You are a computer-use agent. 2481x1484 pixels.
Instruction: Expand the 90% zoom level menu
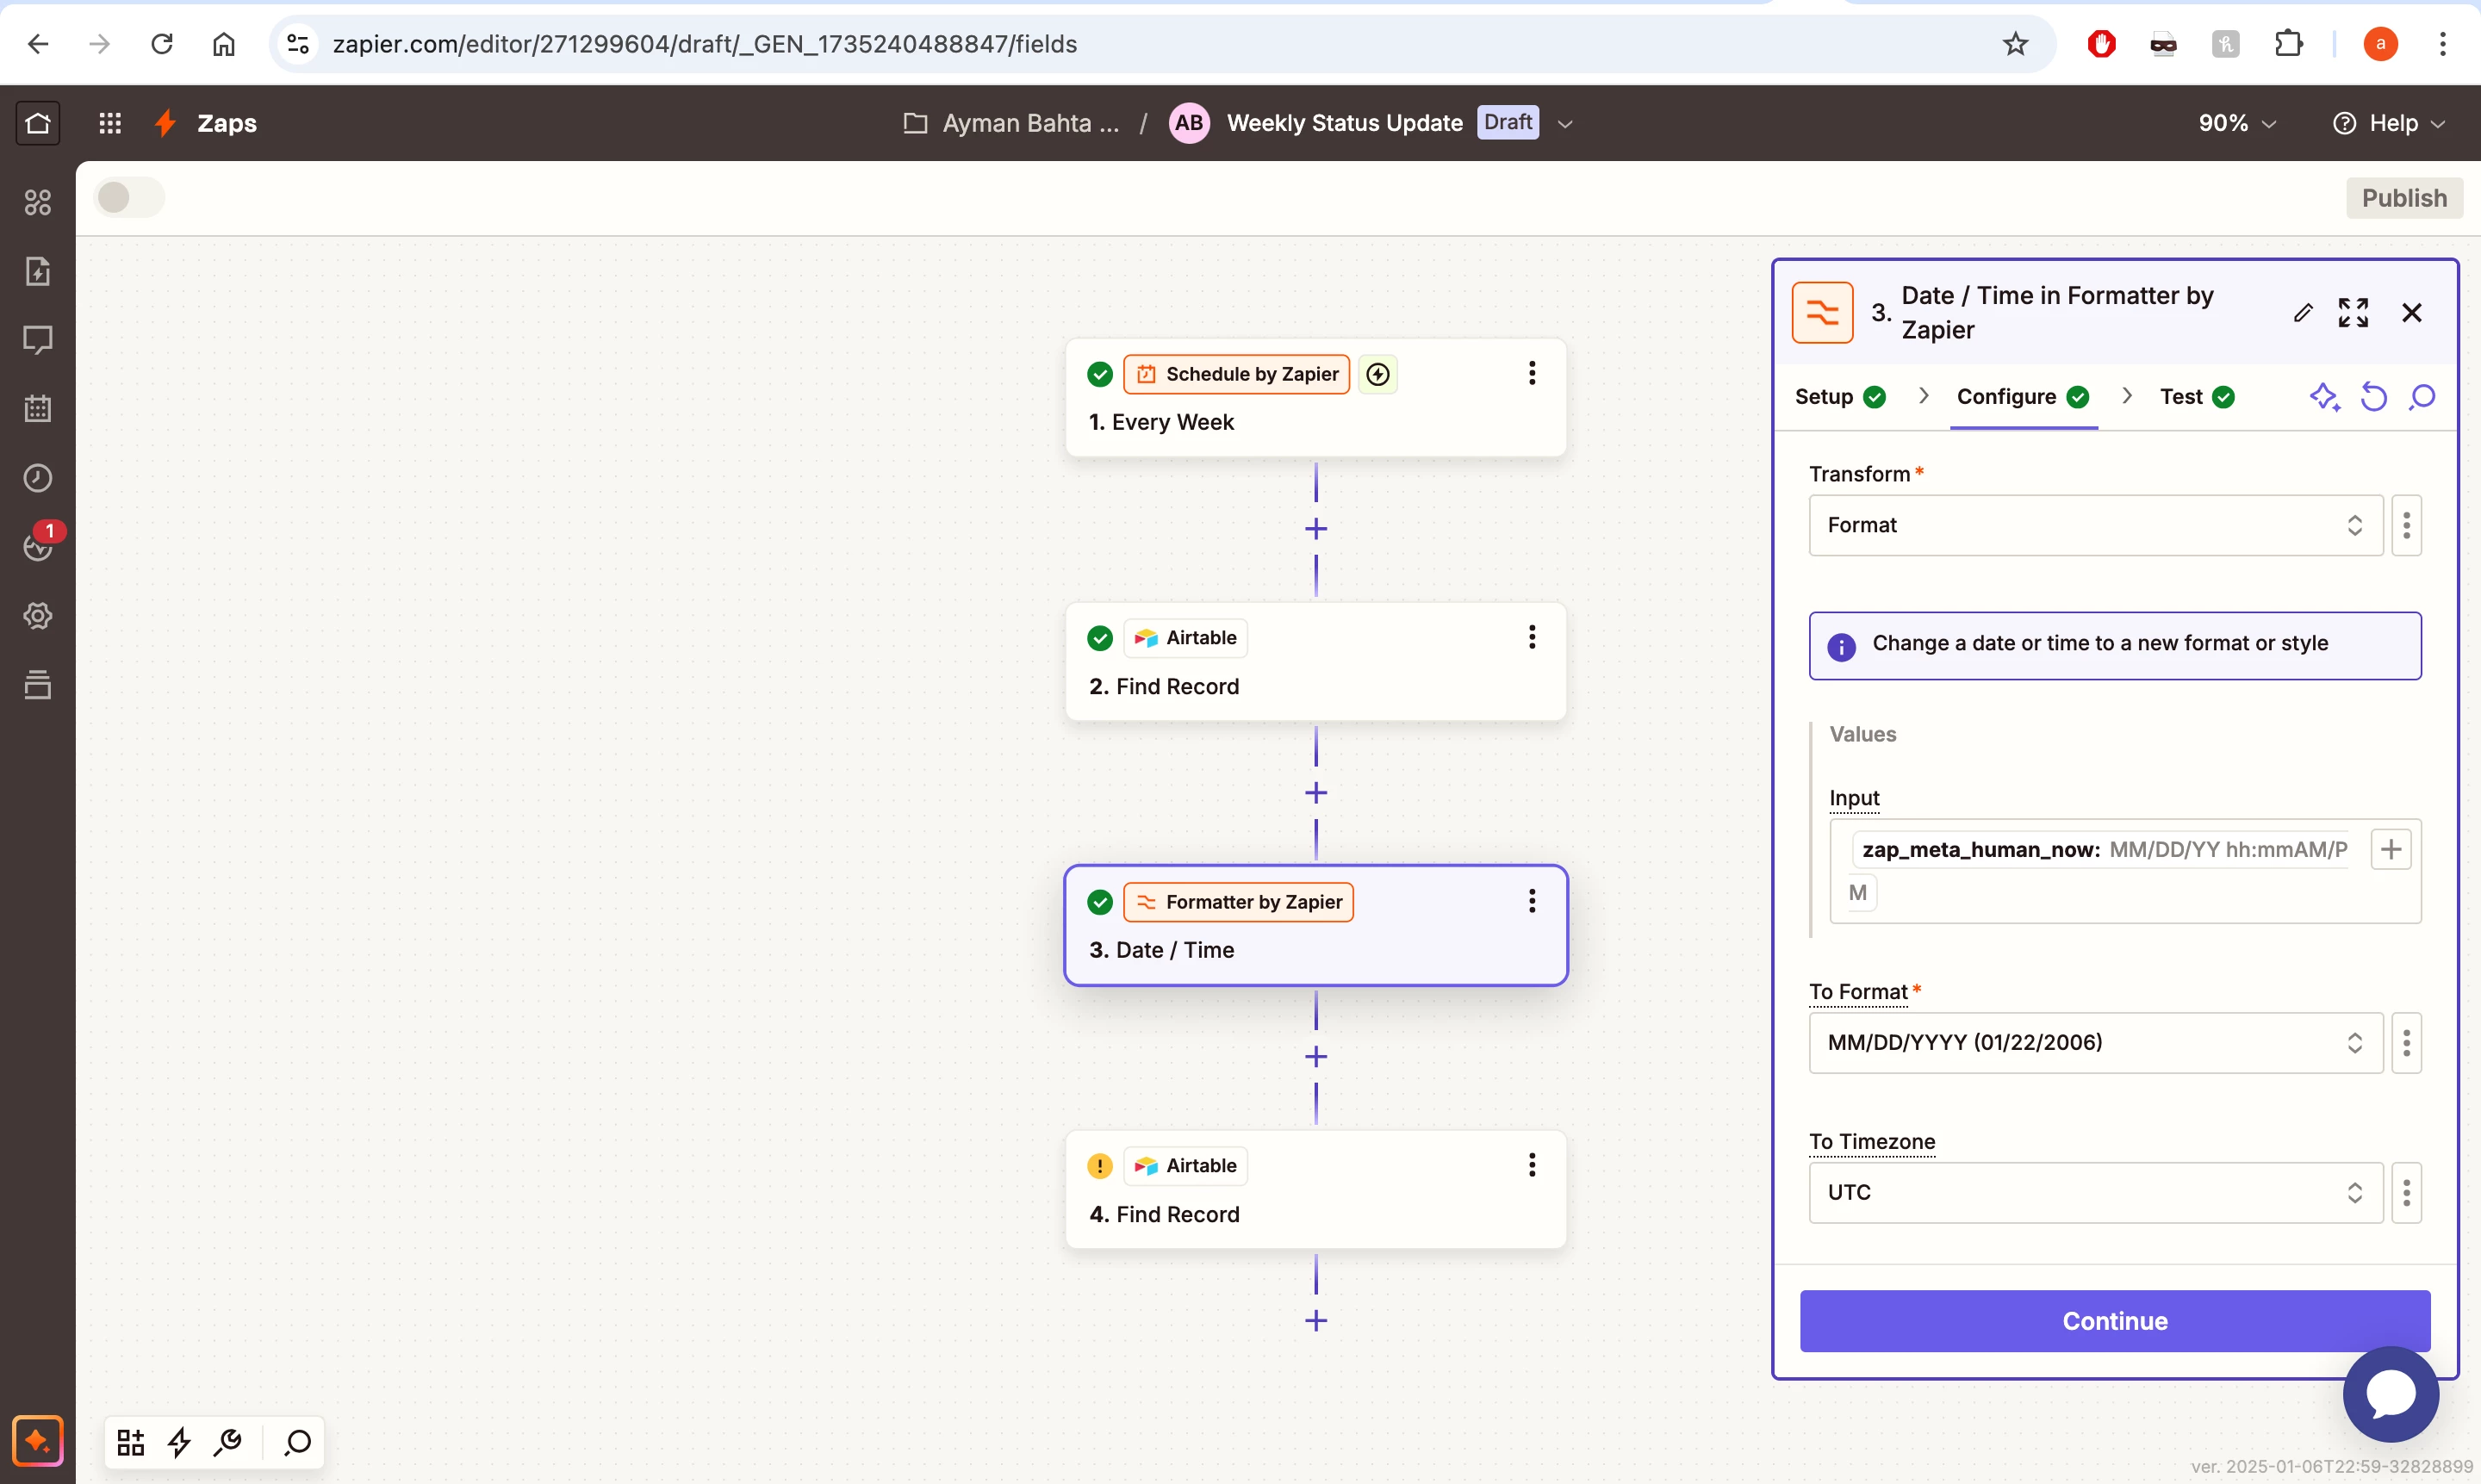[x=2236, y=123]
